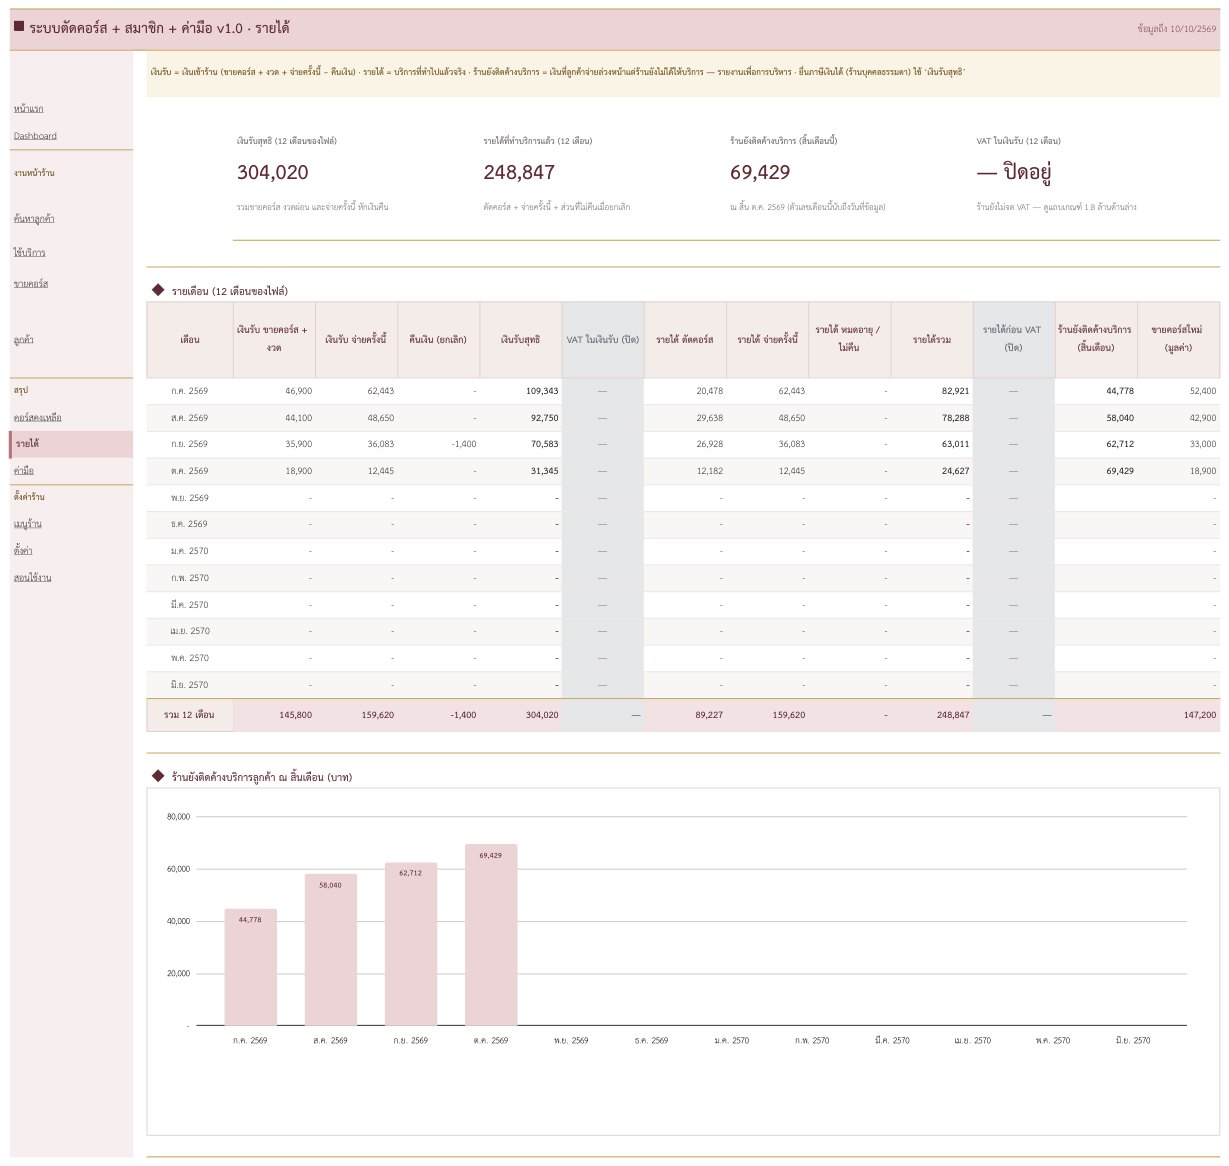Click the ส.ค. 2569 bar labeled 58,040 in chart
Screen dimensions: 1229x1166
tap(330, 950)
